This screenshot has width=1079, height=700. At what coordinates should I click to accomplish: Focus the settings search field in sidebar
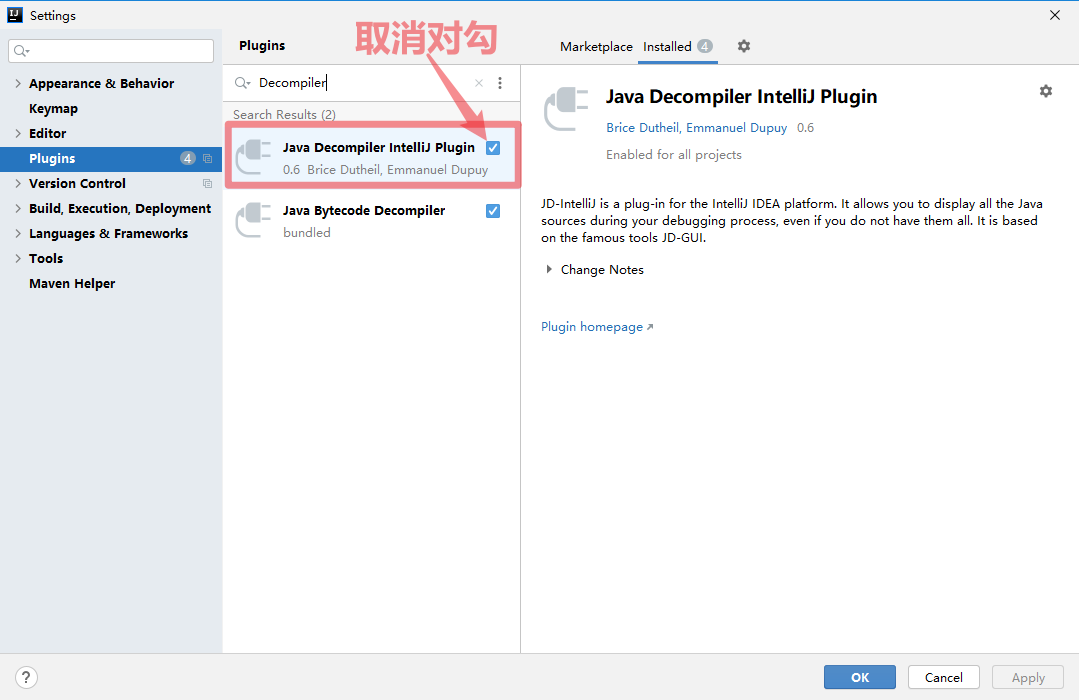(x=111, y=51)
